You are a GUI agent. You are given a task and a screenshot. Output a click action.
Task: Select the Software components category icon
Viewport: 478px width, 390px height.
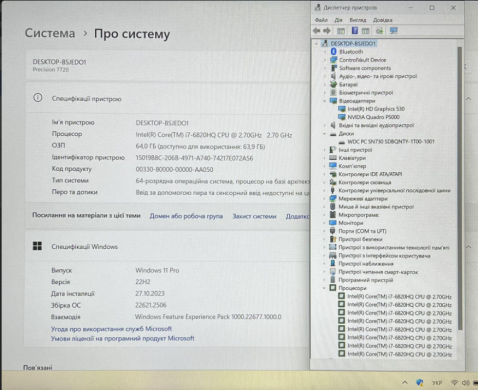click(x=334, y=68)
